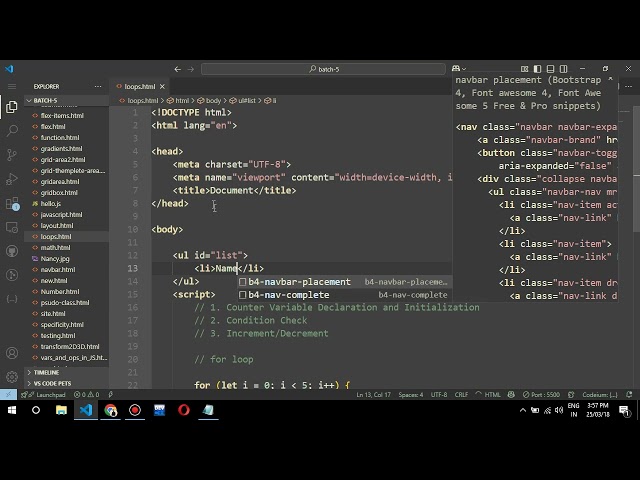The width and height of the screenshot is (640, 480).
Task: Open the Accounts icon in activity bar
Action: click(12, 353)
